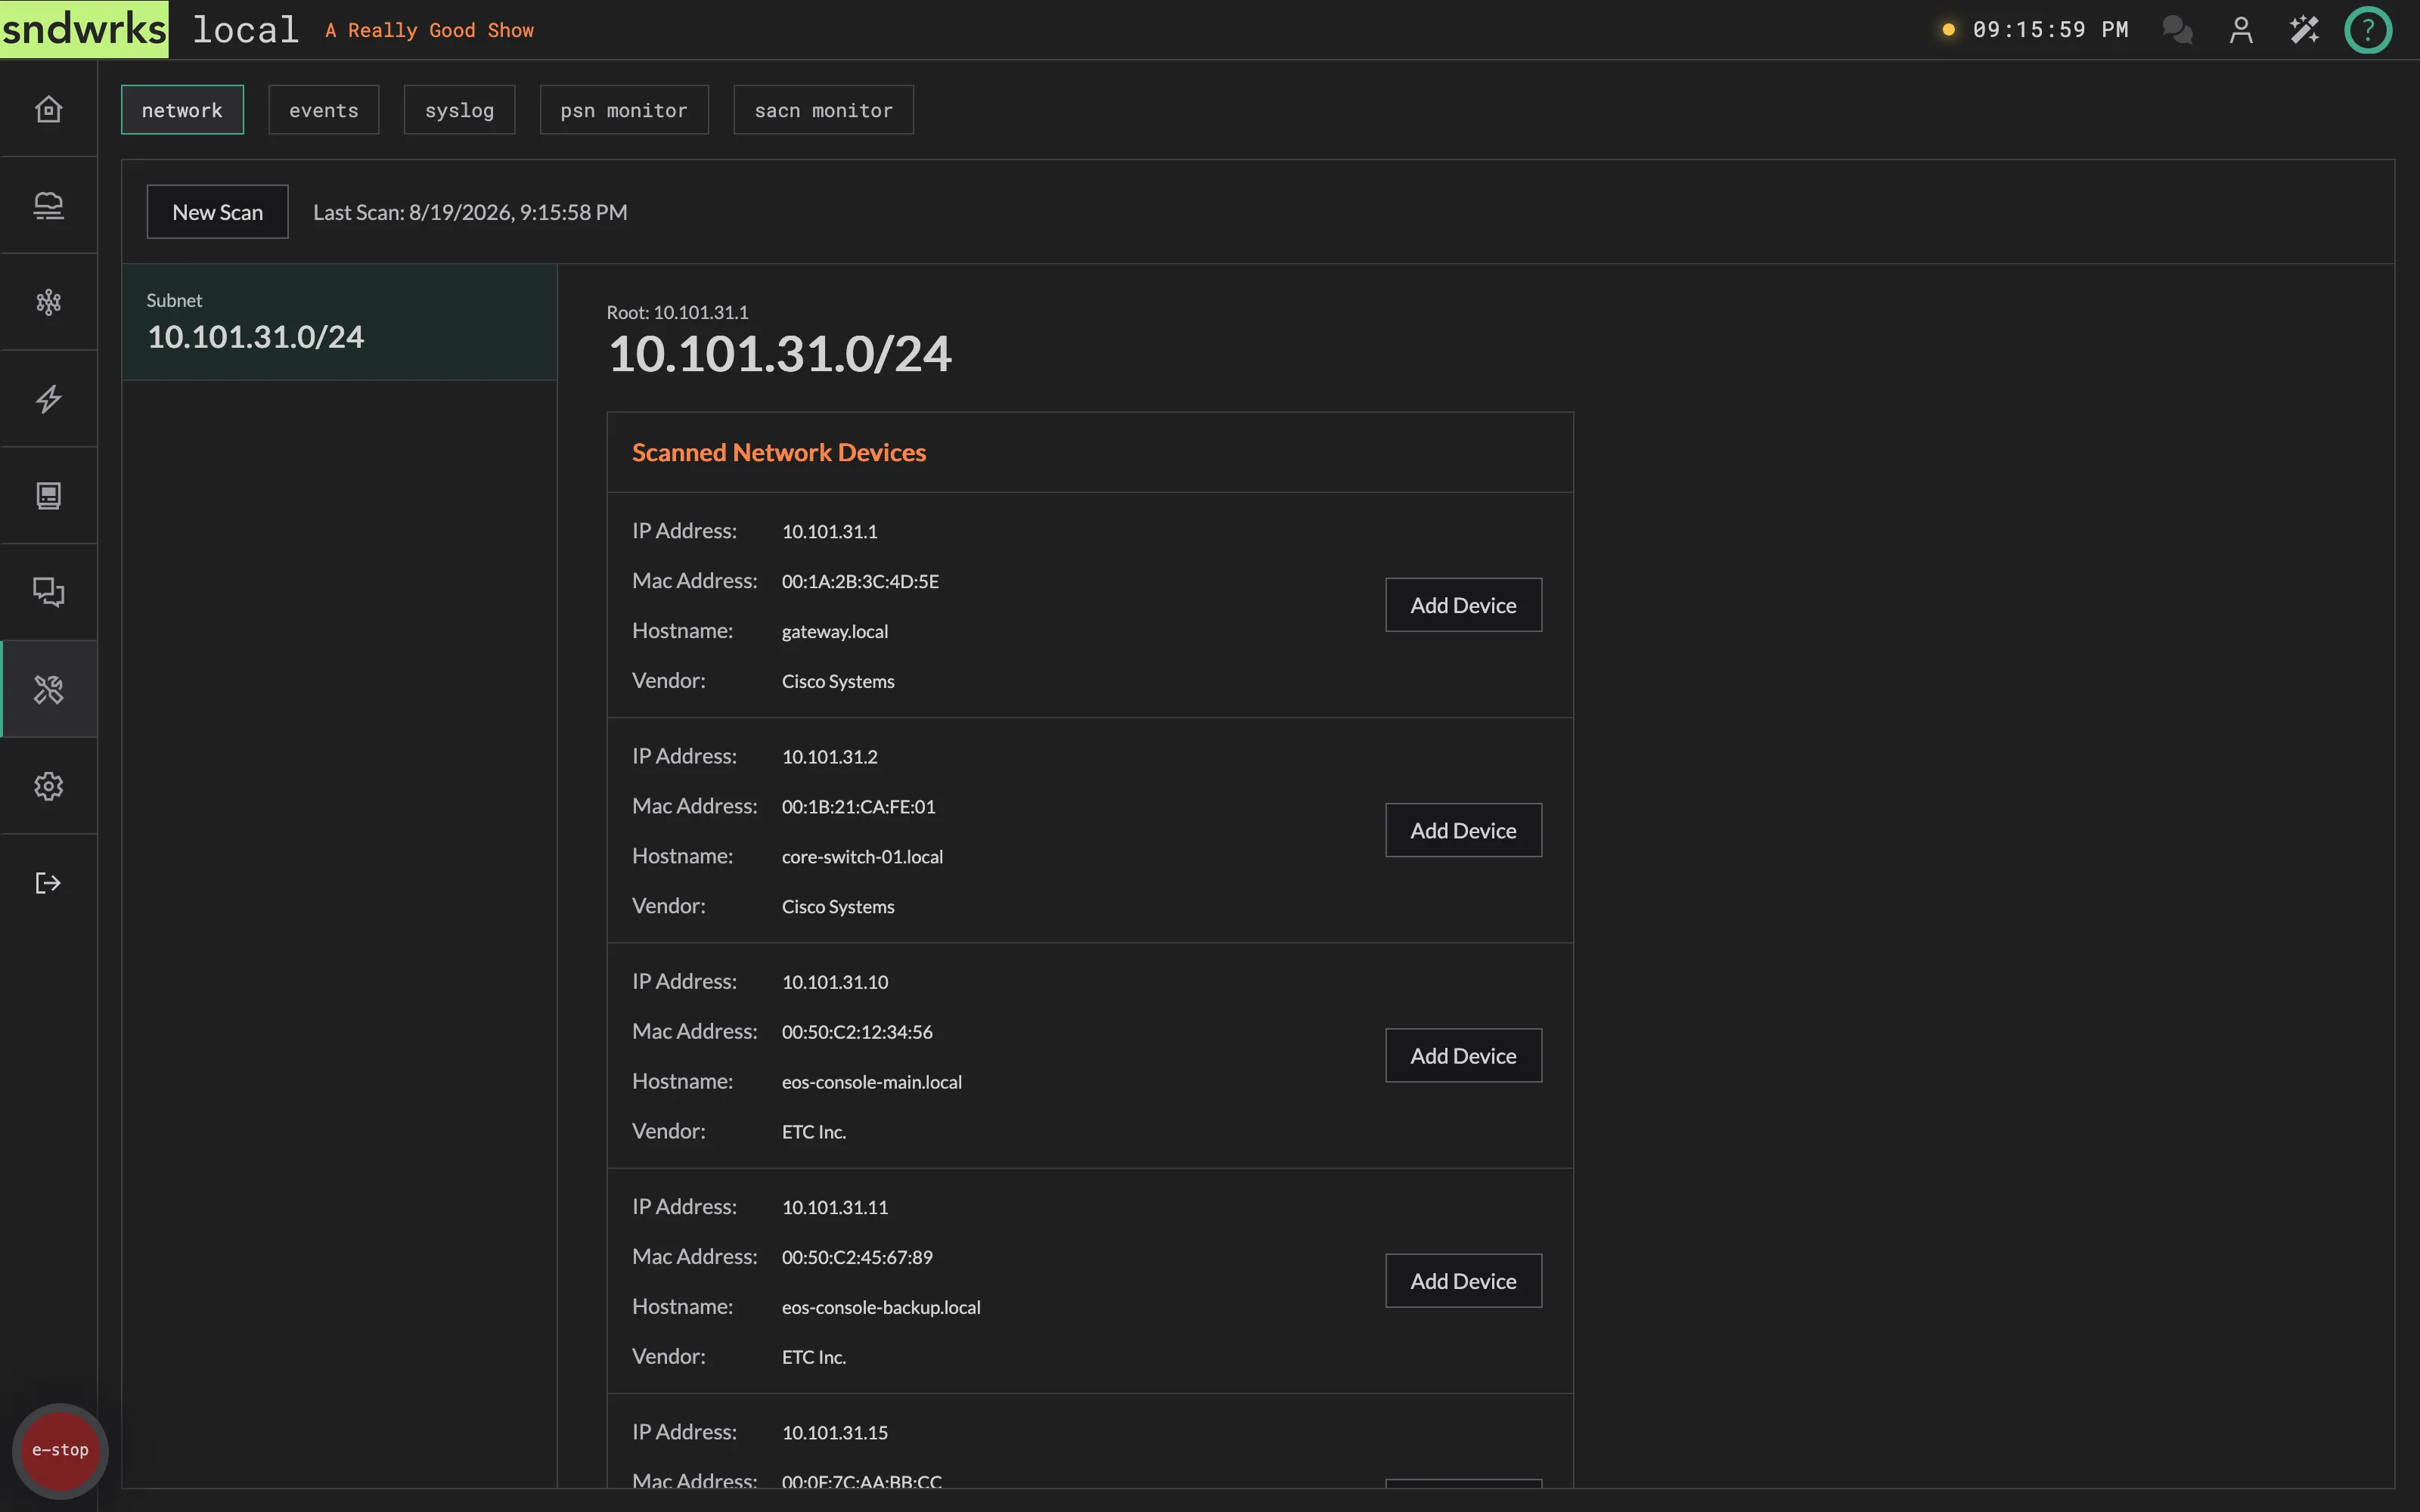Click MAC address 00:1A:2B:3C:4D:5E

(x=860, y=581)
